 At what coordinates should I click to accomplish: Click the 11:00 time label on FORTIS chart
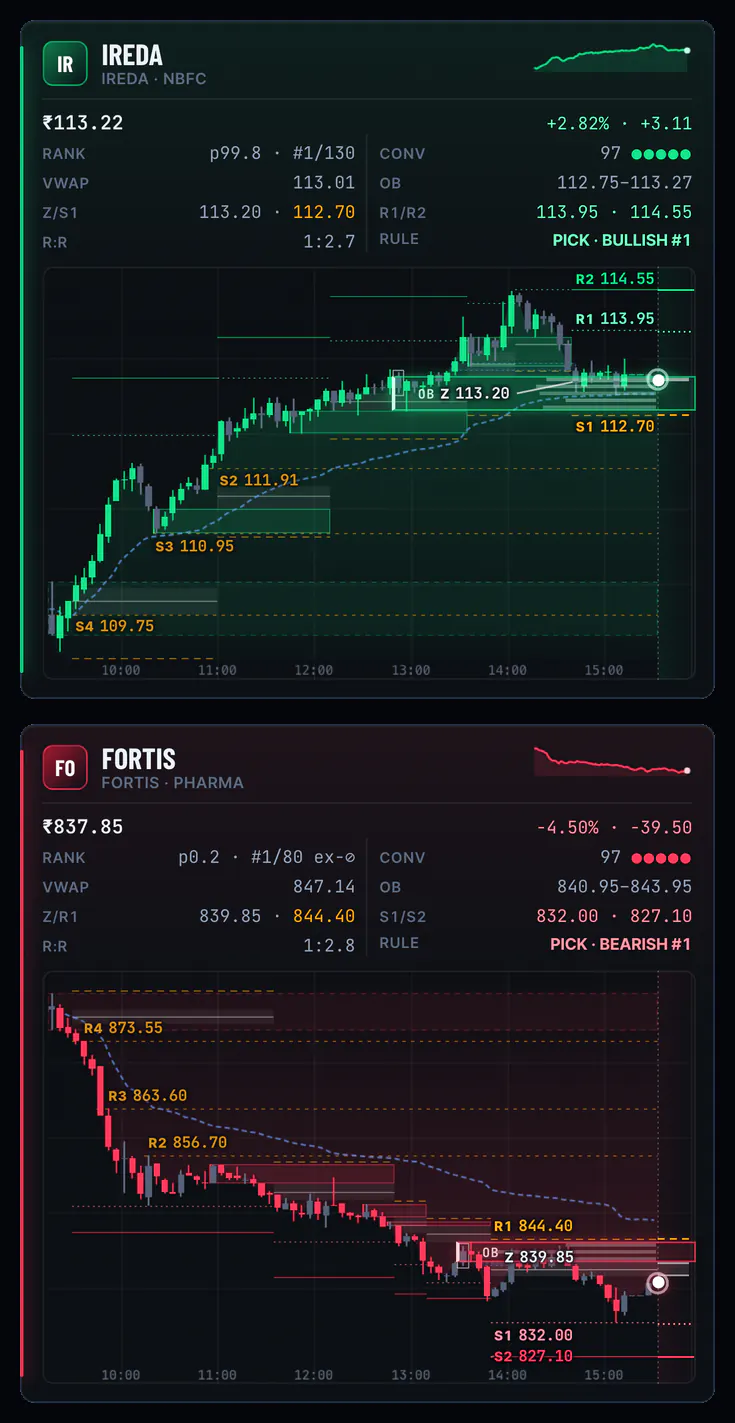point(217,1375)
